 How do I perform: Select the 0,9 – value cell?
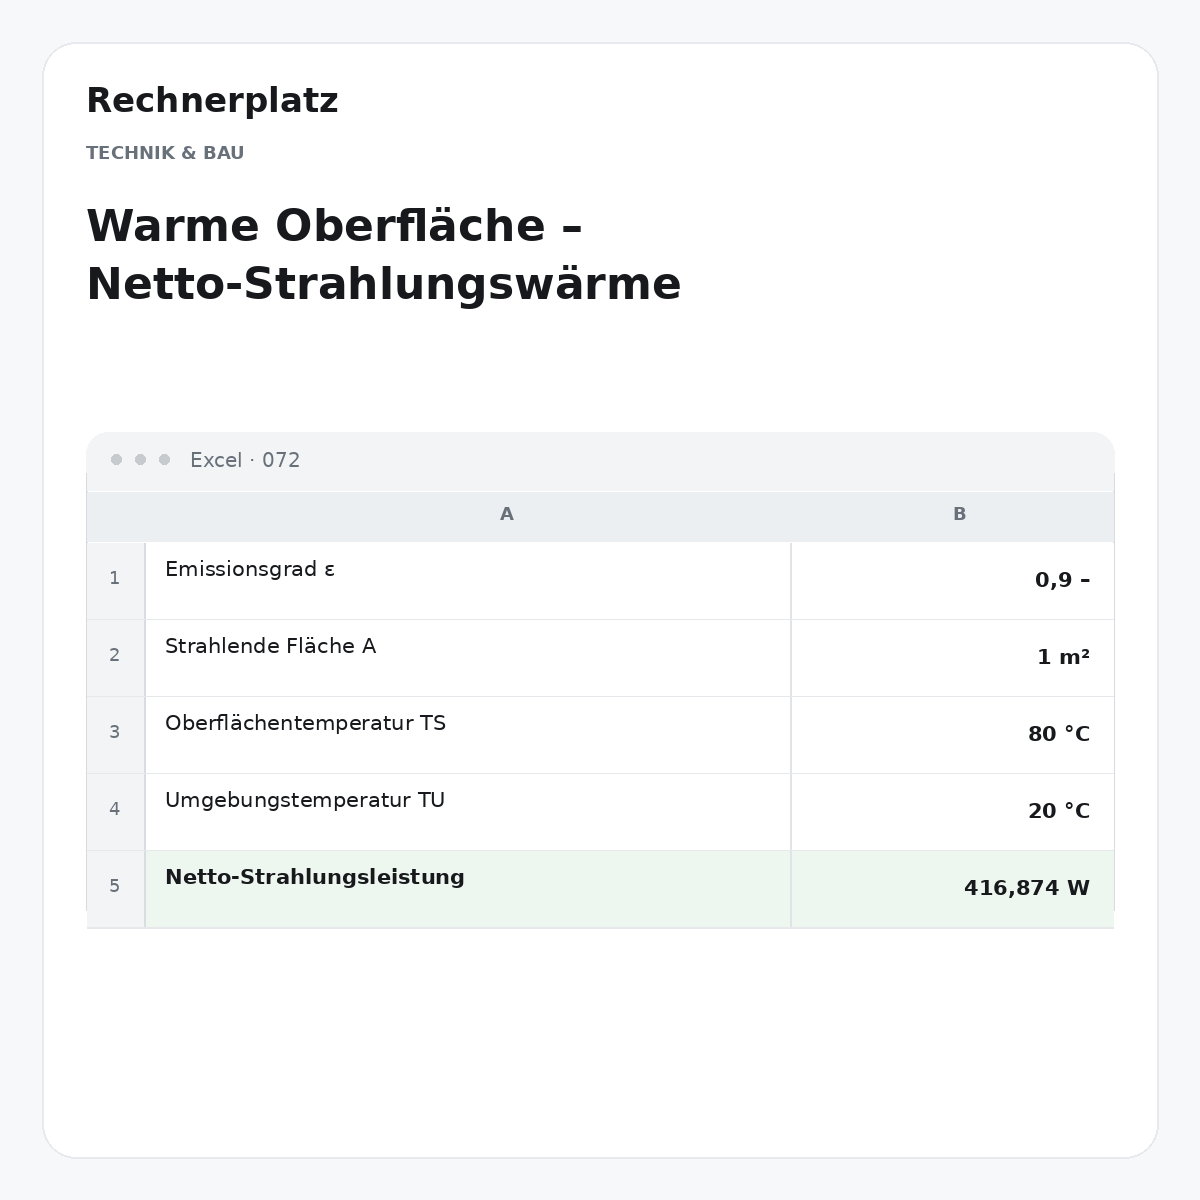[x=953, y=581]
